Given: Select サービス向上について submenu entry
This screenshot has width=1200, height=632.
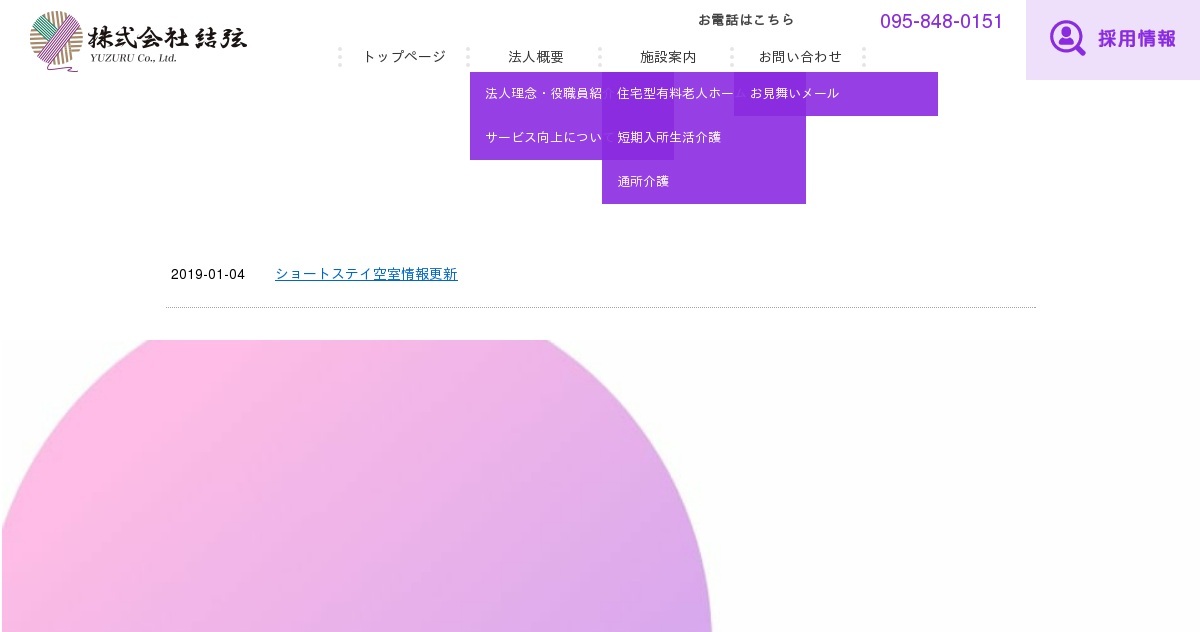Looking at the screenshot, I should pos(536,138).
